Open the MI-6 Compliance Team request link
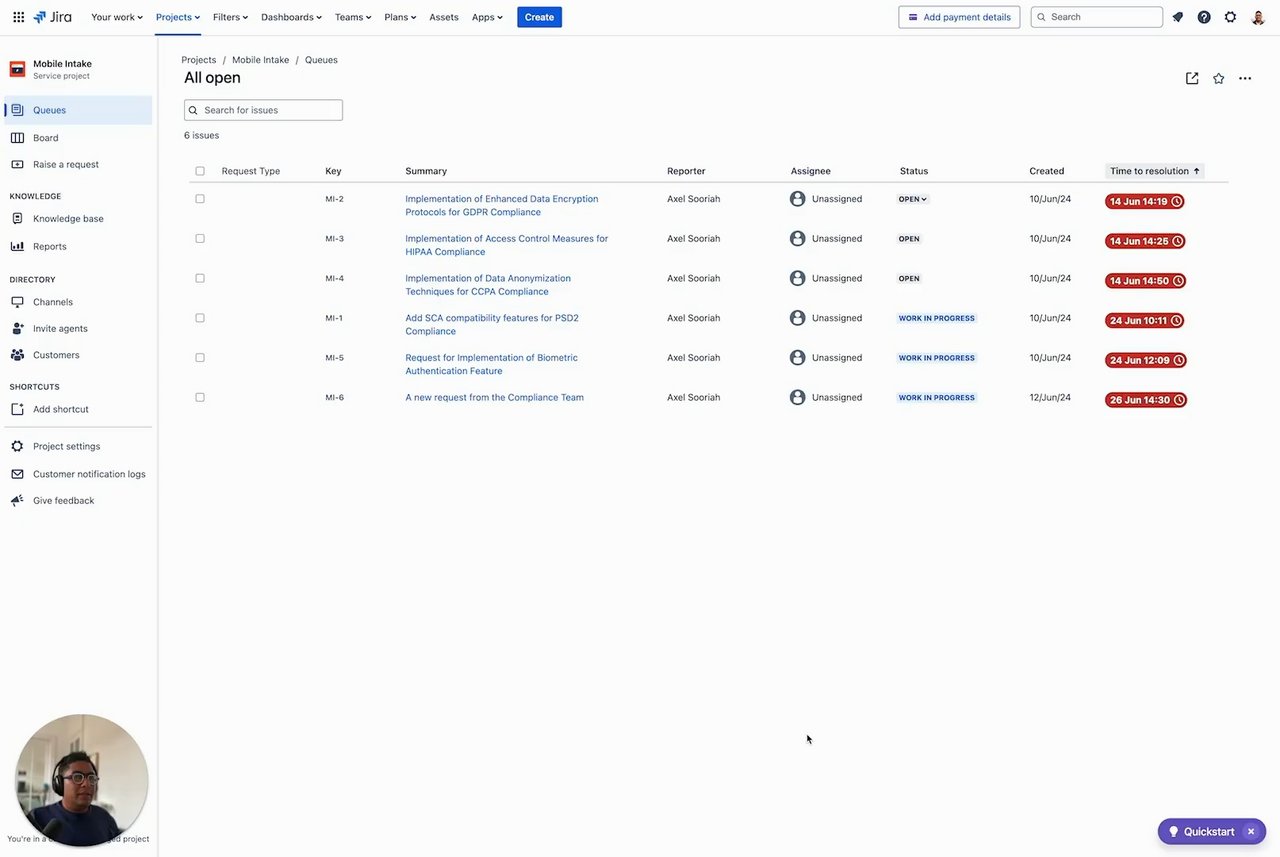1280x857 pixels. pos(494,398)
